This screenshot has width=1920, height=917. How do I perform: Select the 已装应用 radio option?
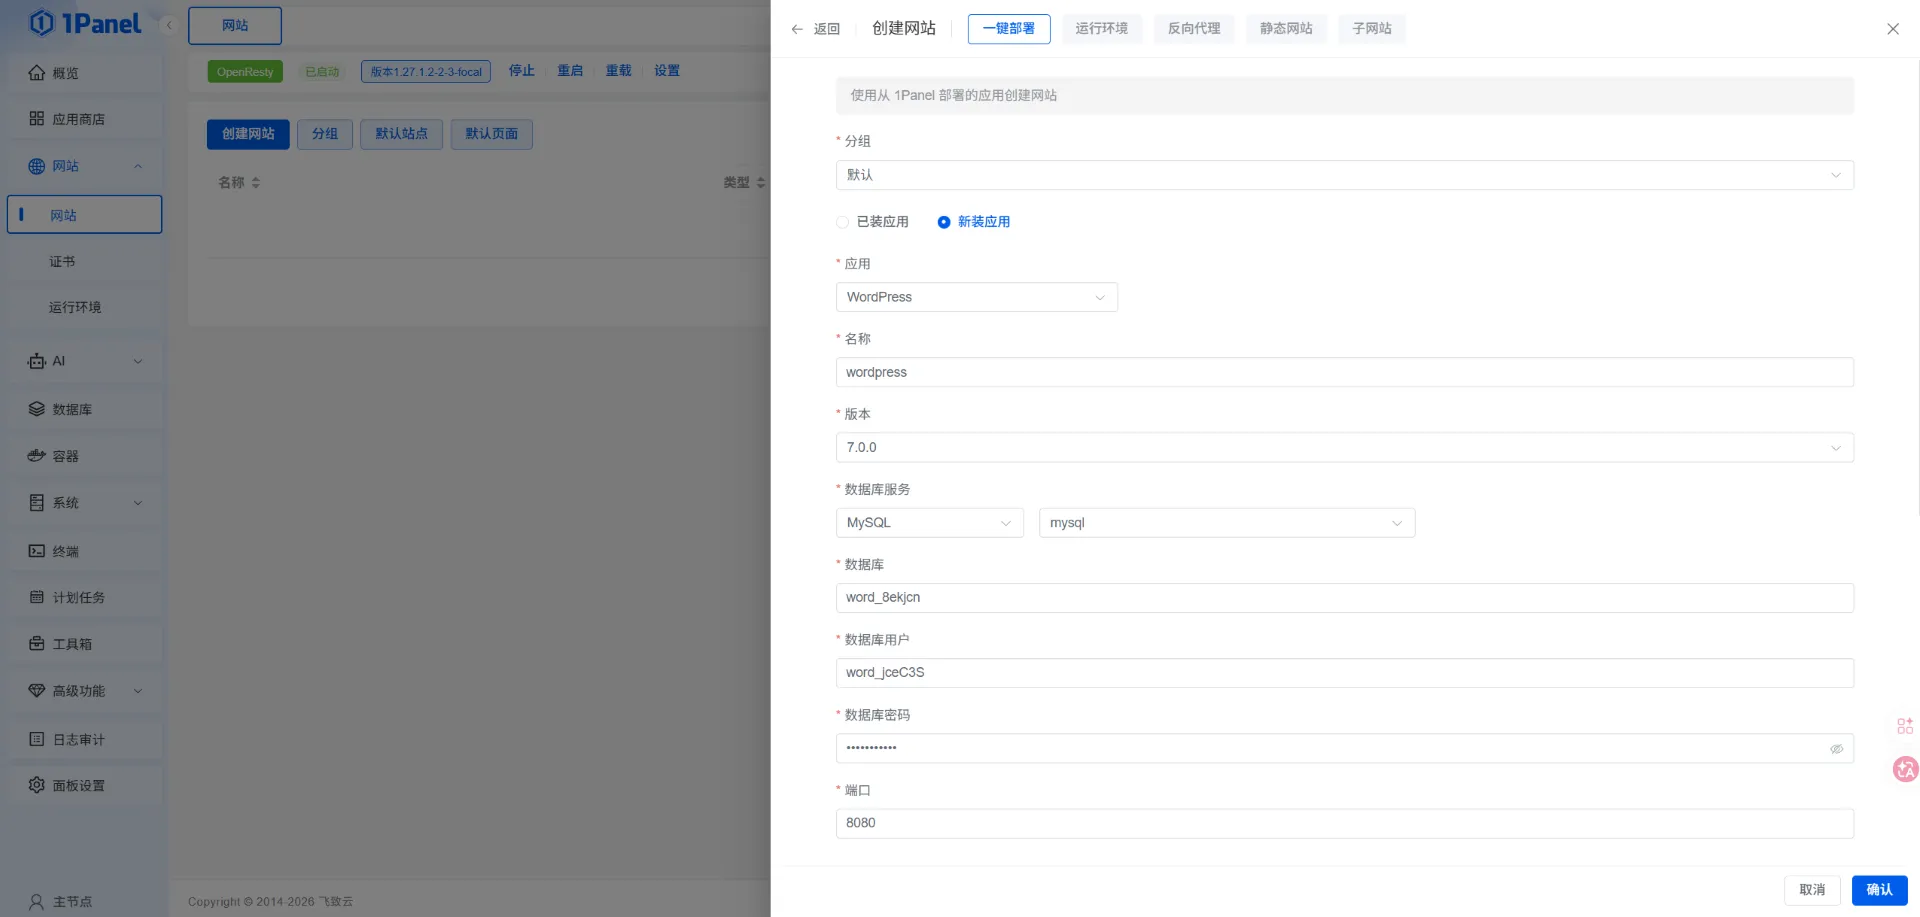tap(872, 222)
